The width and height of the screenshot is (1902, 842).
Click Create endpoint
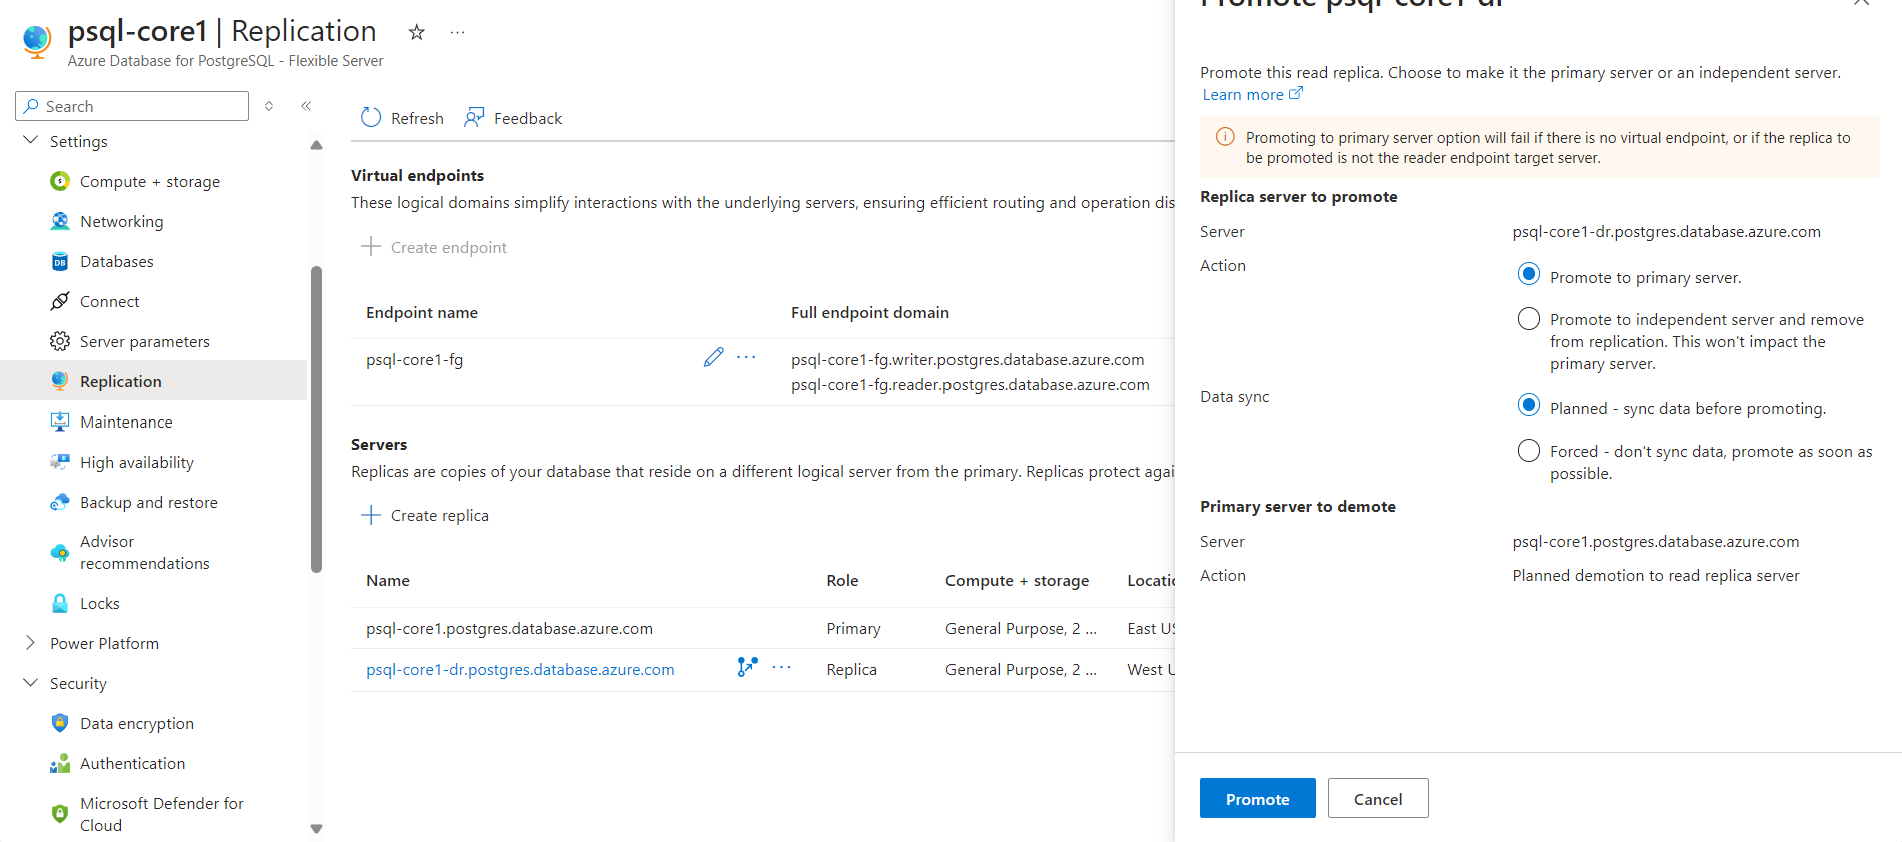click(x=434, y=247)
